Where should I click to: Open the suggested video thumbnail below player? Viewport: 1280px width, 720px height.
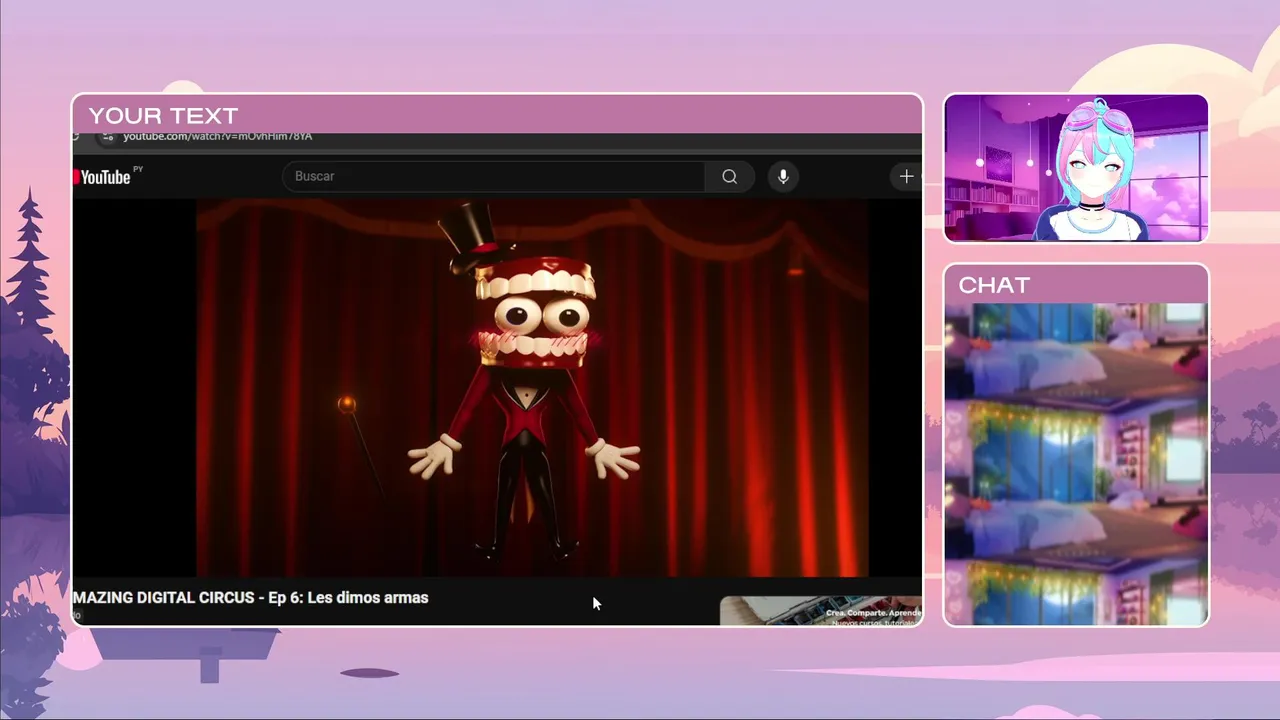[821, 611]
